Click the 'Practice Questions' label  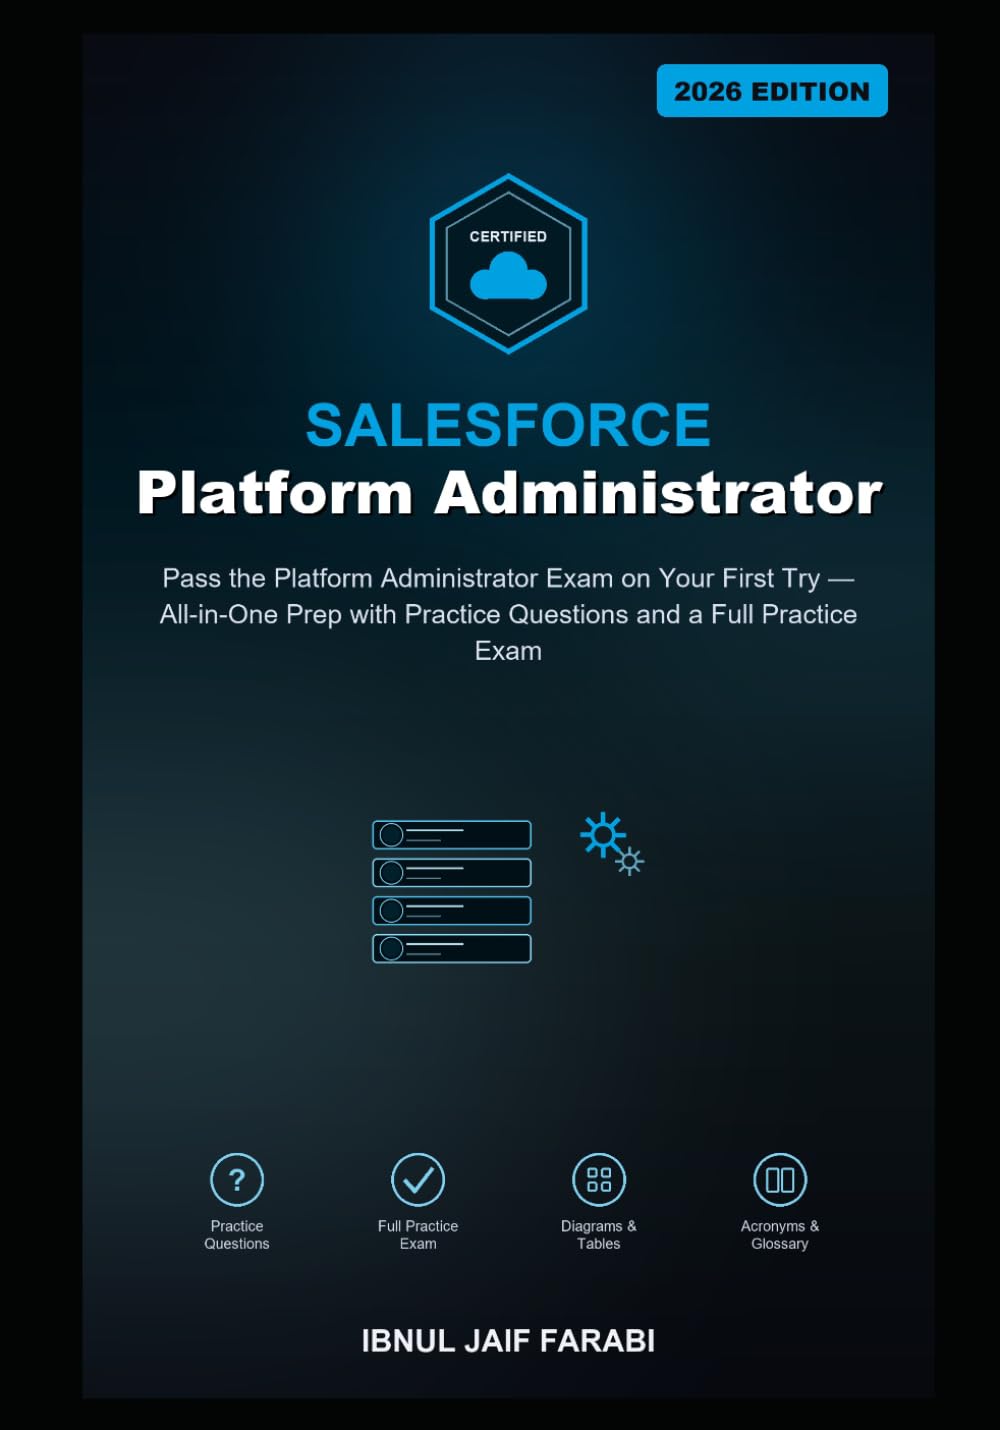(237, 1235)
